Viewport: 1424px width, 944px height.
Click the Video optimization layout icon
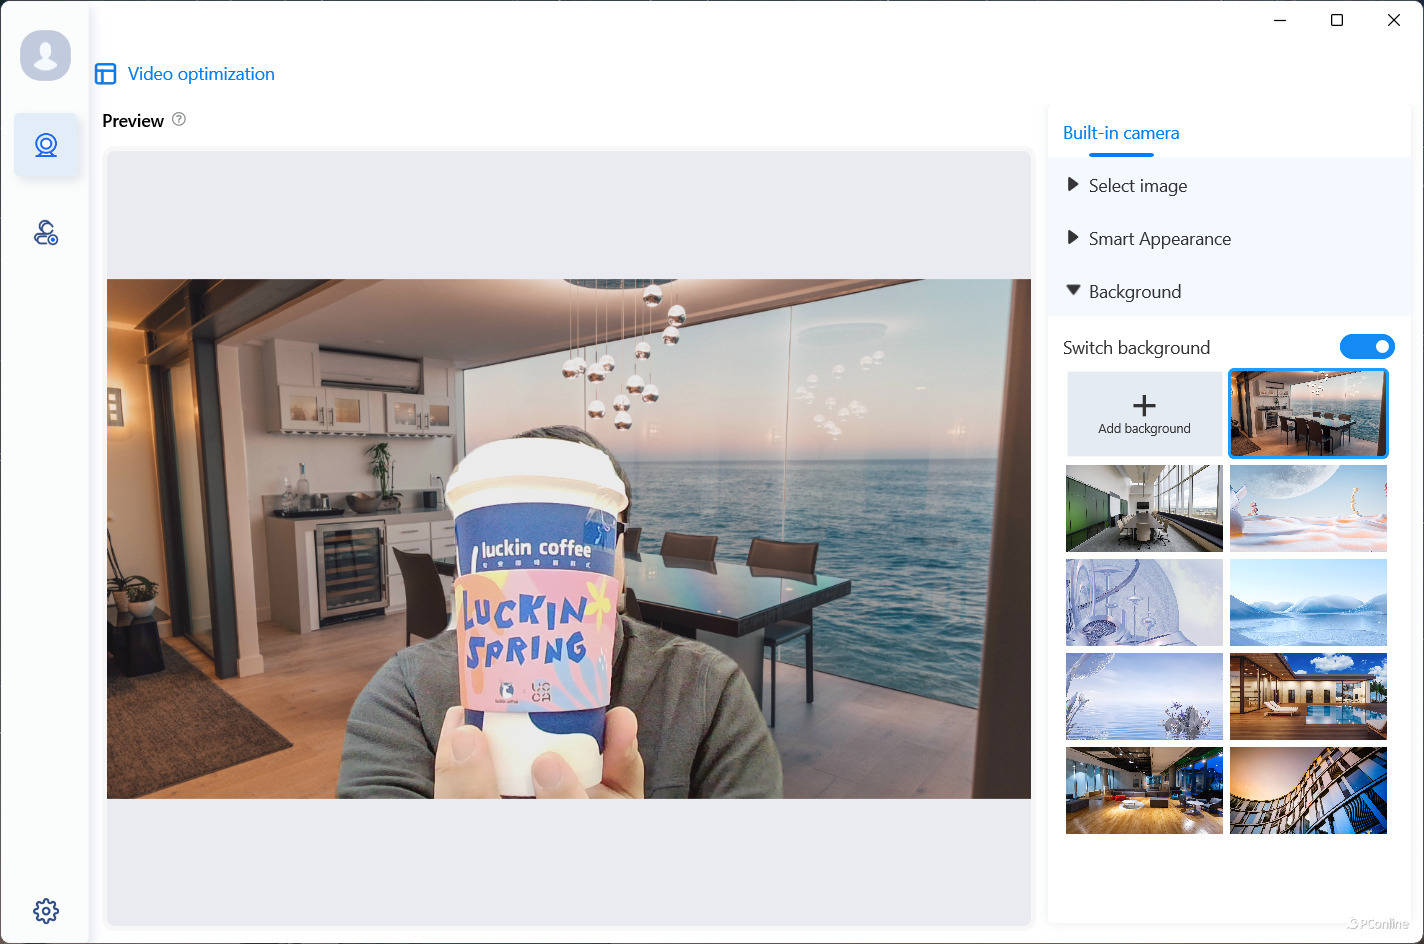(x=105, y=74)
